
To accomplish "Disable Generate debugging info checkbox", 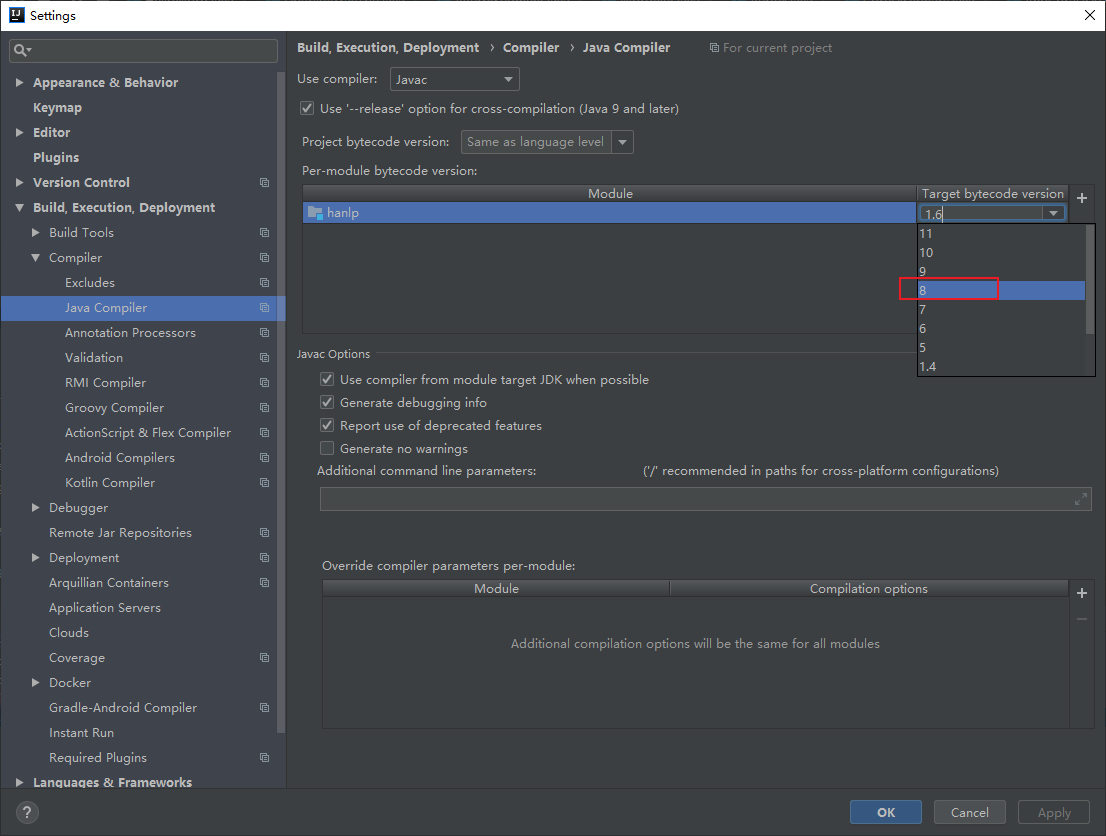I will [327, 402].
